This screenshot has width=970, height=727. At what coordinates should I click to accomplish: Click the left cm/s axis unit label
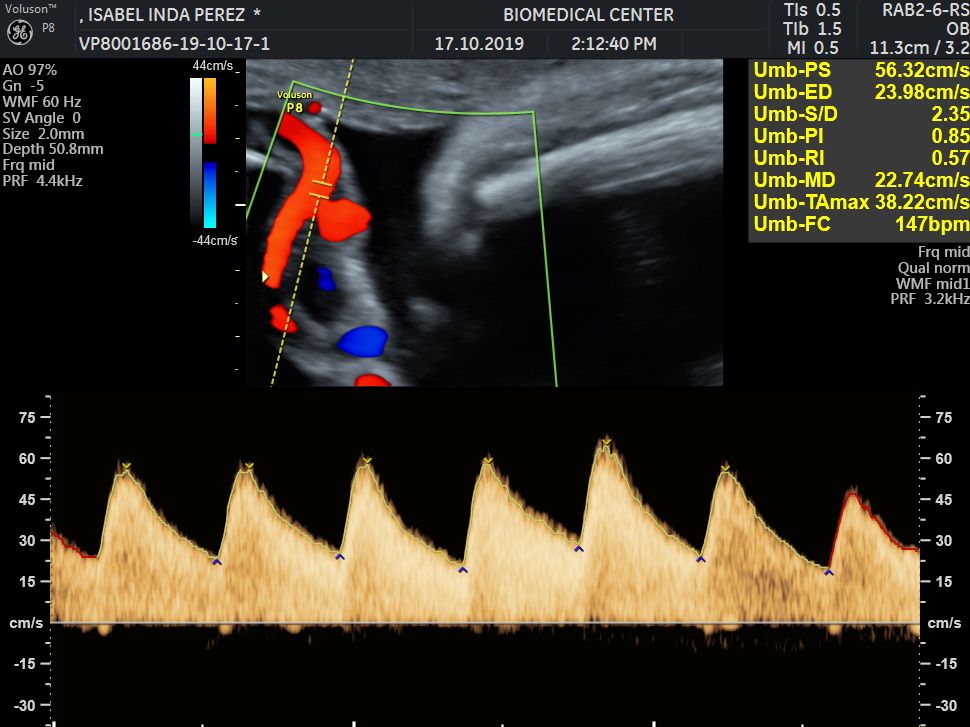(26, 623)
